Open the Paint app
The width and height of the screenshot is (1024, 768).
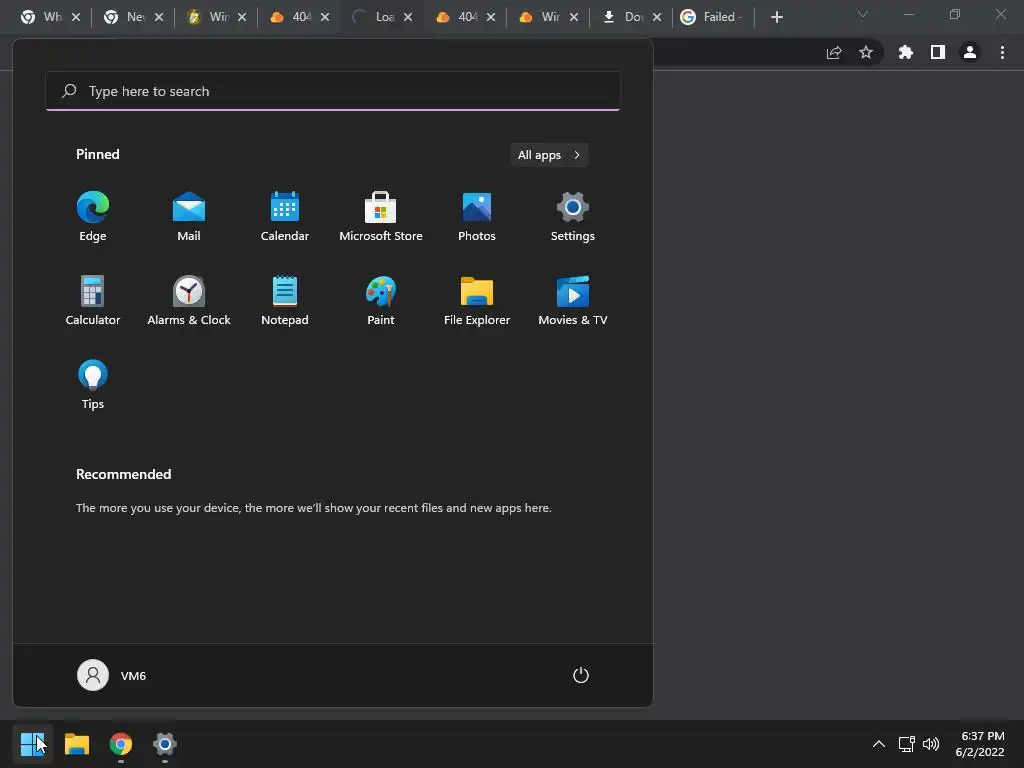tap(381, 300)
